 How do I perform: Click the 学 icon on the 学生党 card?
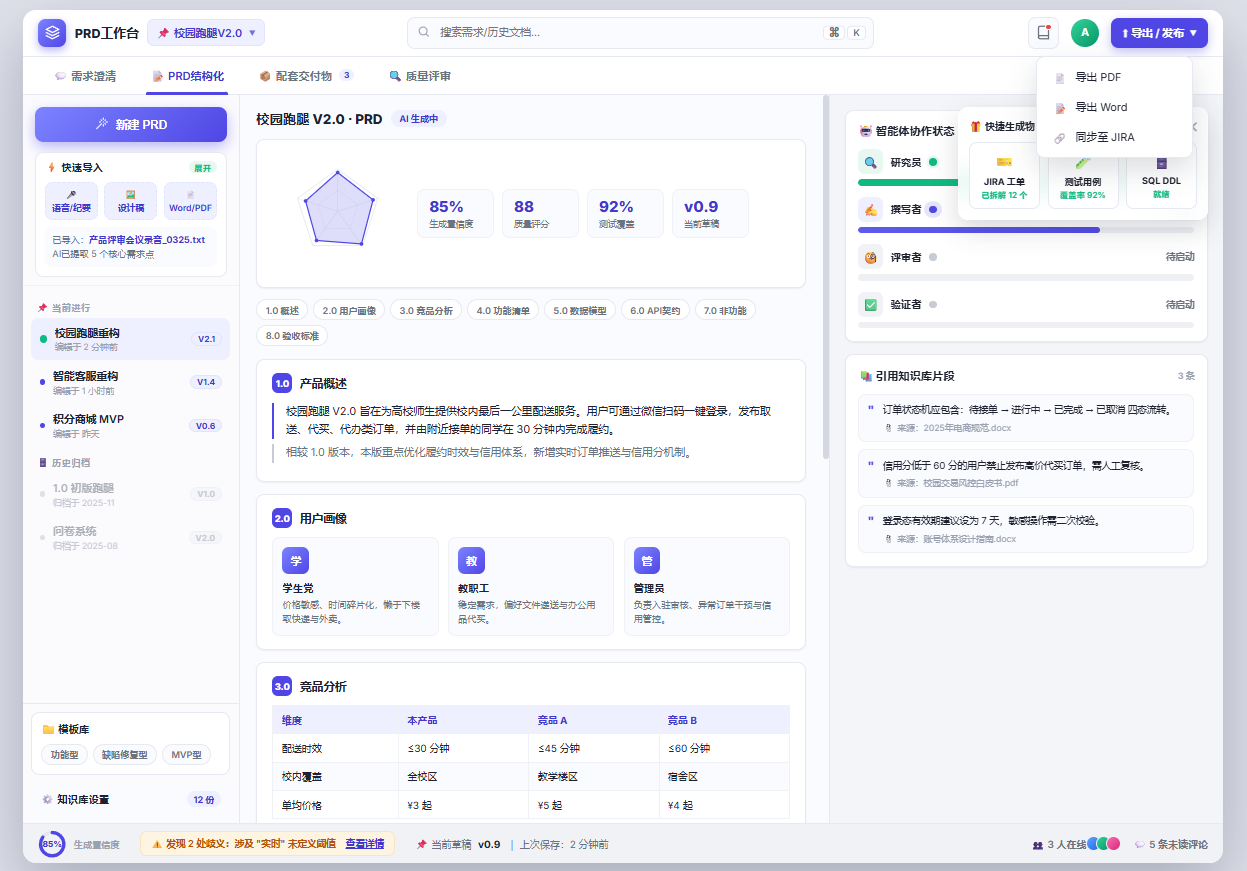[x=295, y=560]
